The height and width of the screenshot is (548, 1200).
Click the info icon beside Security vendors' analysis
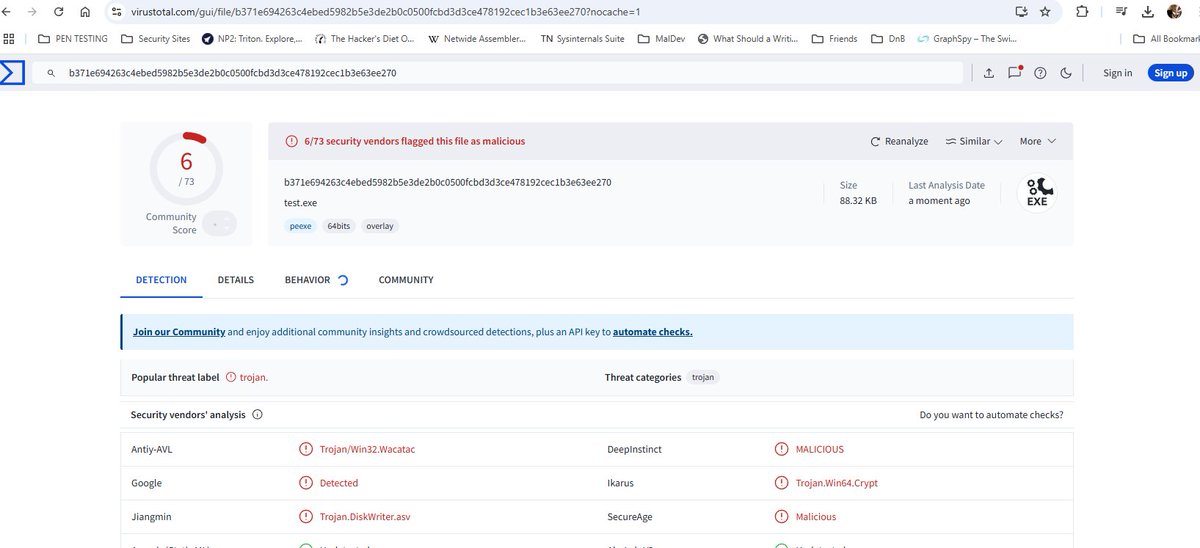pos(257,414)
